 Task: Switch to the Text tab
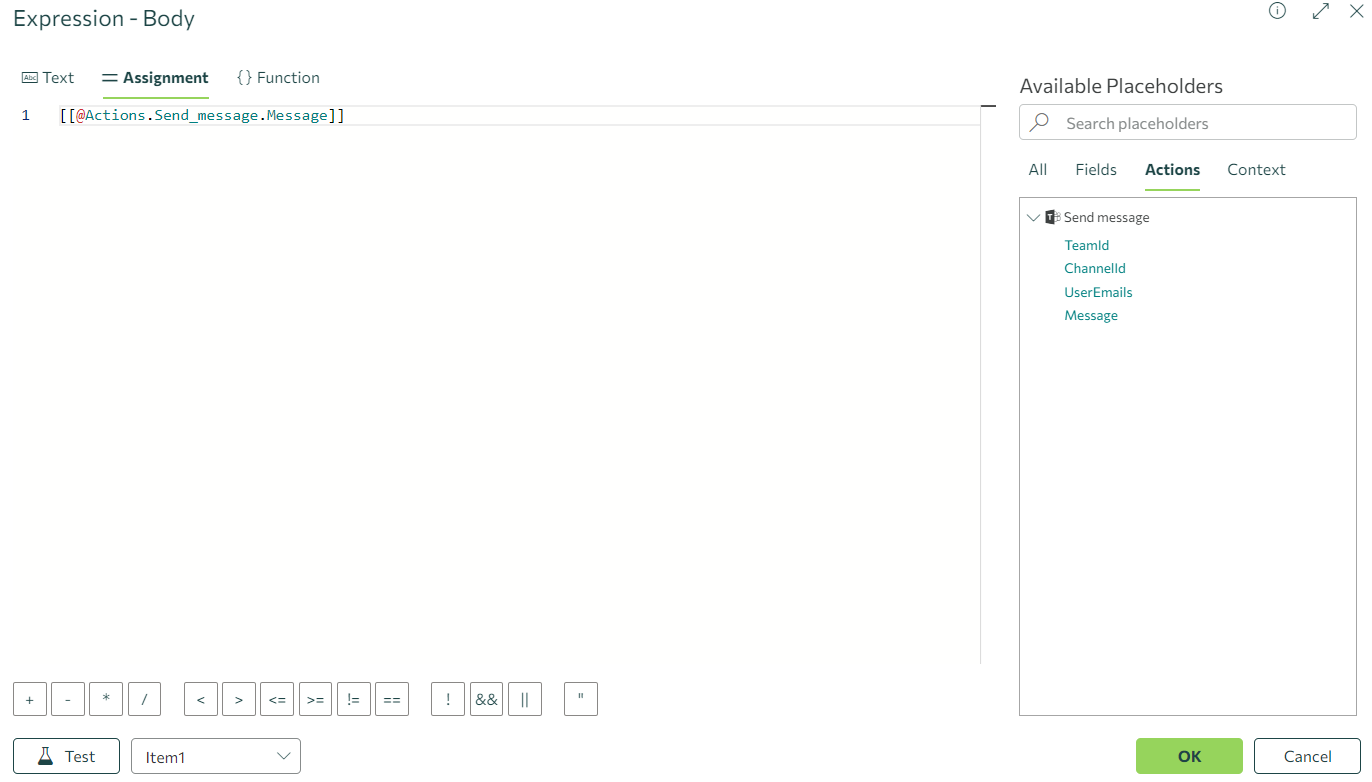coord(48,78)
